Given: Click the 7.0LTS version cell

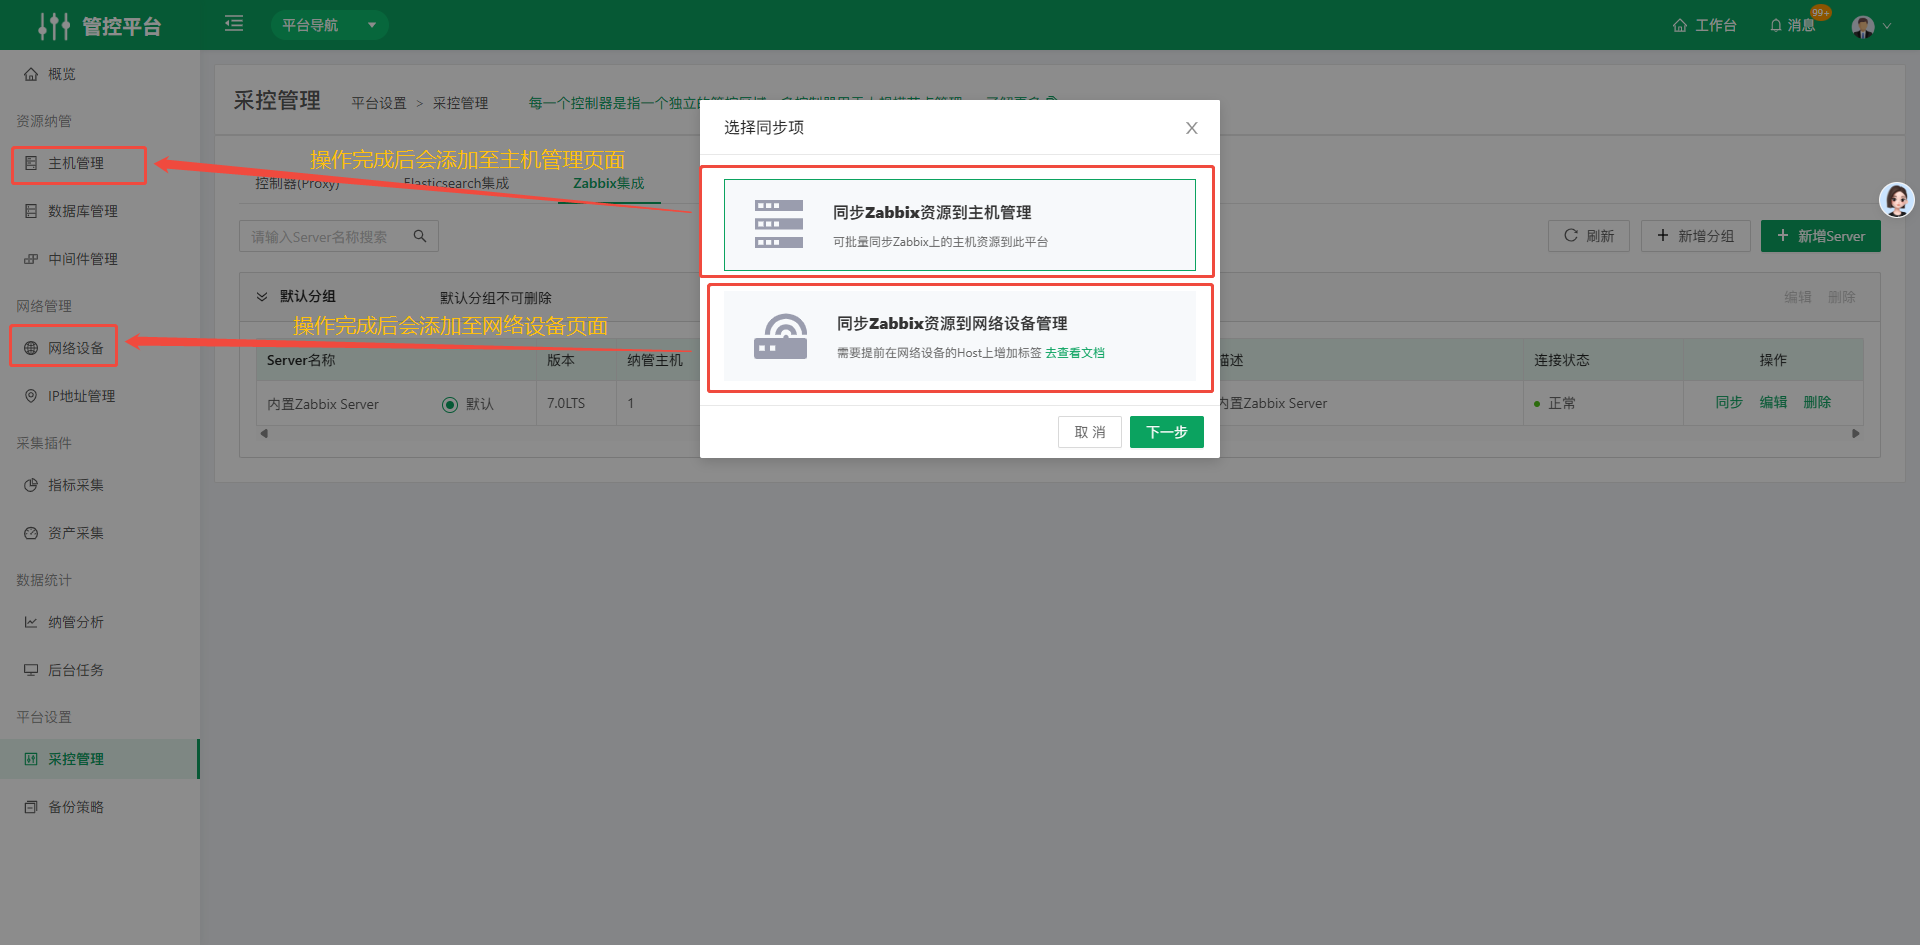Looking at the screenshot, I should tap(566, 403).
